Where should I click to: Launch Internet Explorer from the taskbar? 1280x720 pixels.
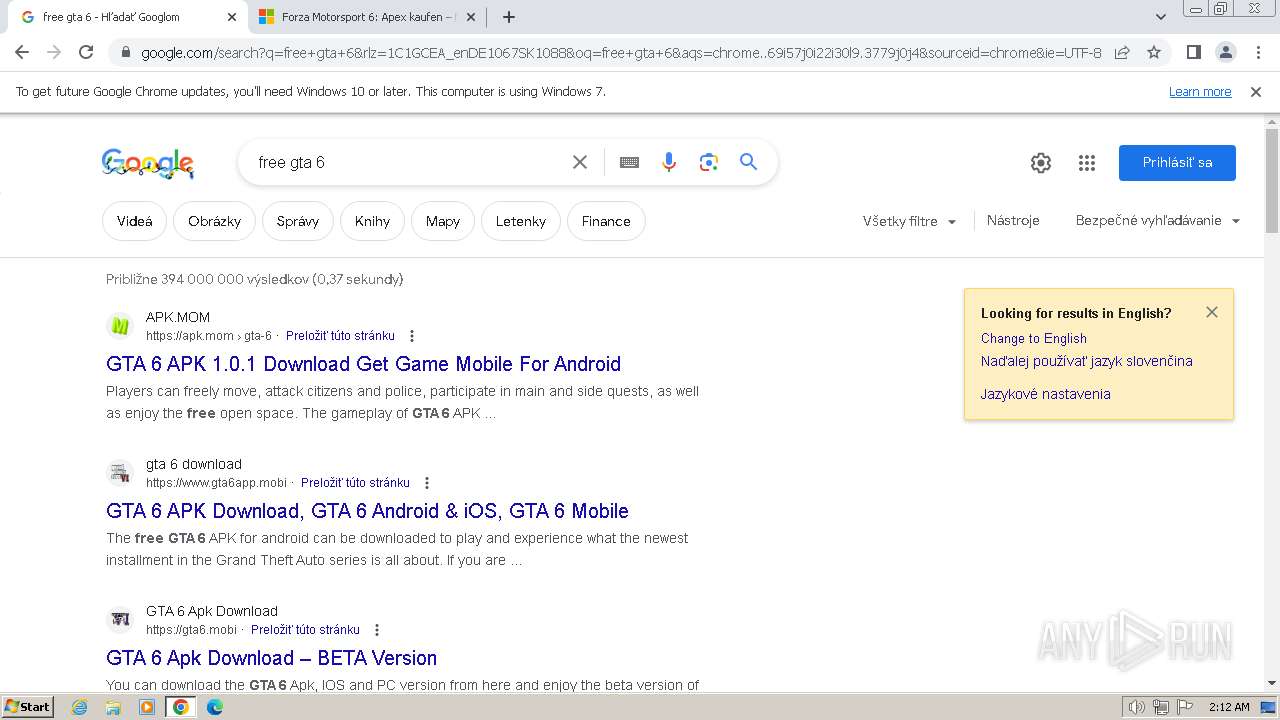[80, 707]
